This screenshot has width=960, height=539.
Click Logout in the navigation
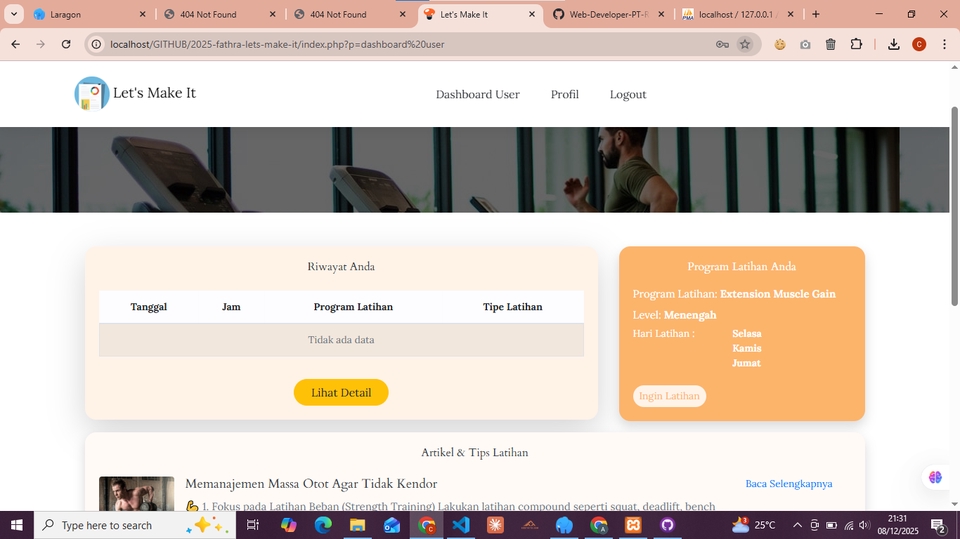(628, 94)
